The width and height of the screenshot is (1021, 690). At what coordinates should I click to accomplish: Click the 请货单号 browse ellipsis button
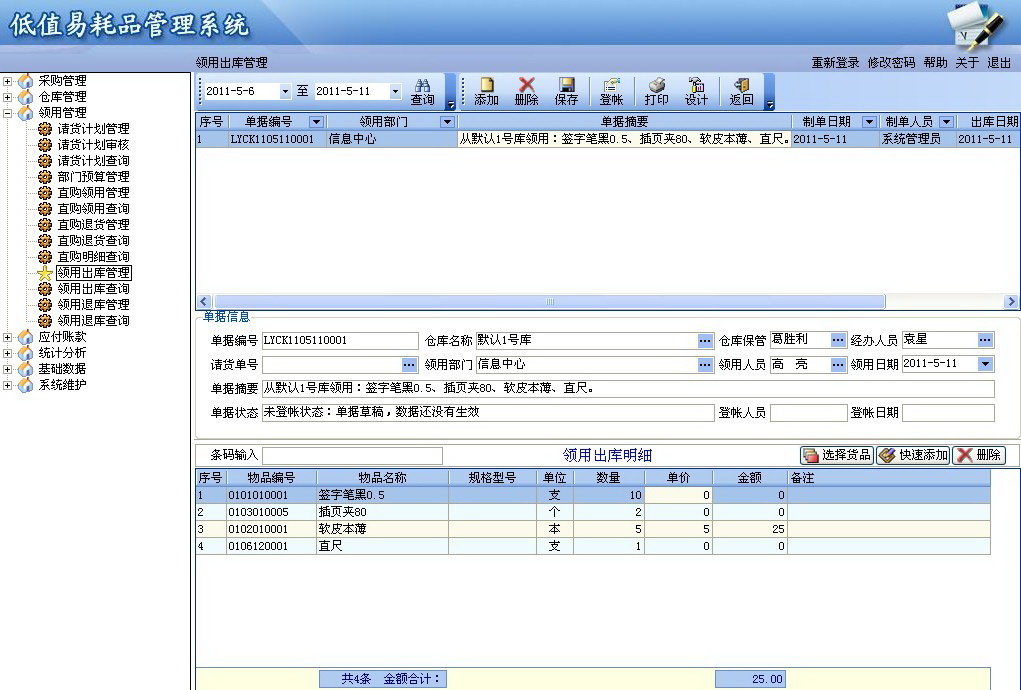point(408,365)
